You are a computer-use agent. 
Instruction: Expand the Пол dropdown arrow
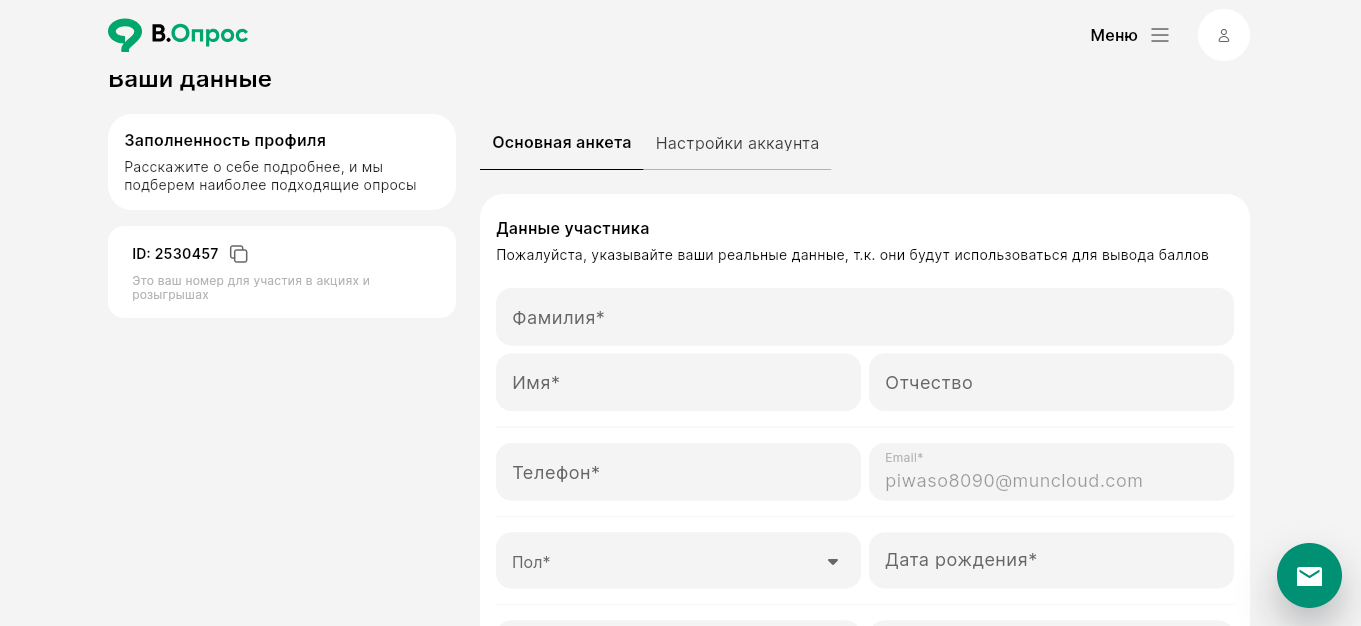click(x=833, y=561)
